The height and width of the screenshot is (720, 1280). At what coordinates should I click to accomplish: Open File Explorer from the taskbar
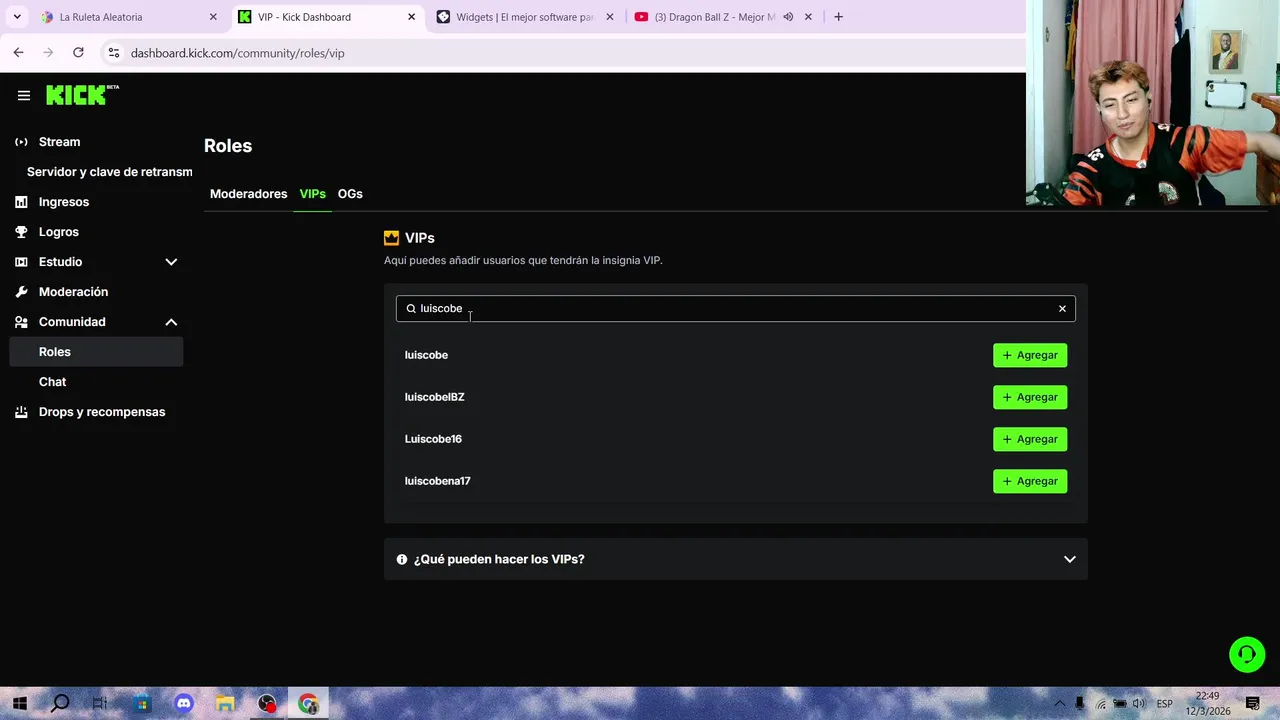point(226,704)
